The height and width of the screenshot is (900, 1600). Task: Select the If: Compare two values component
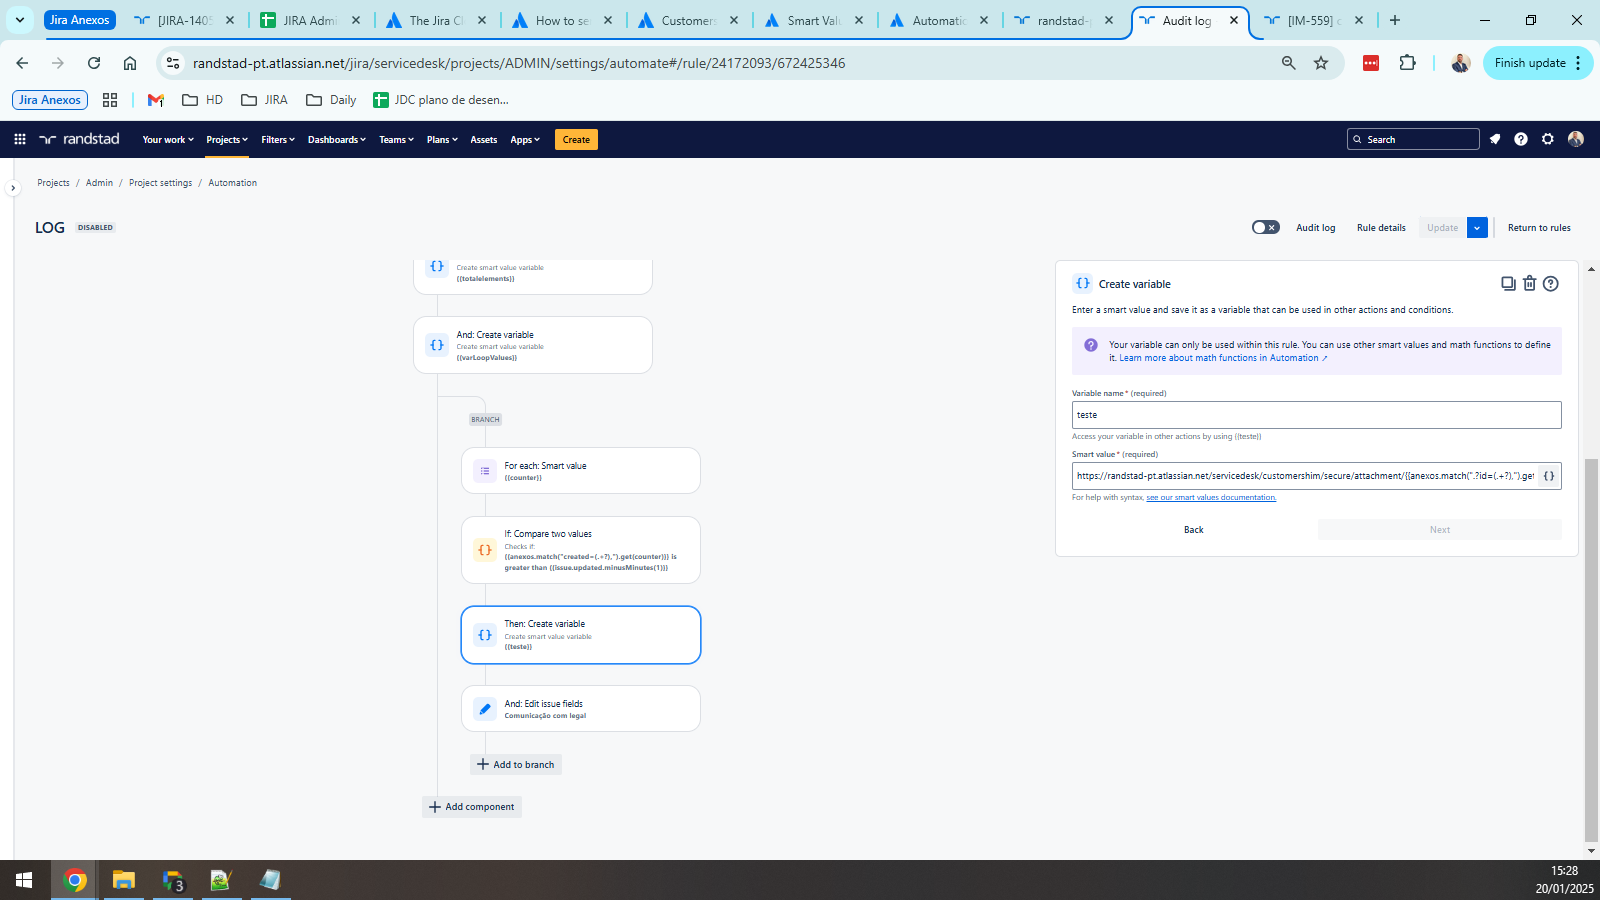(581, 550)
